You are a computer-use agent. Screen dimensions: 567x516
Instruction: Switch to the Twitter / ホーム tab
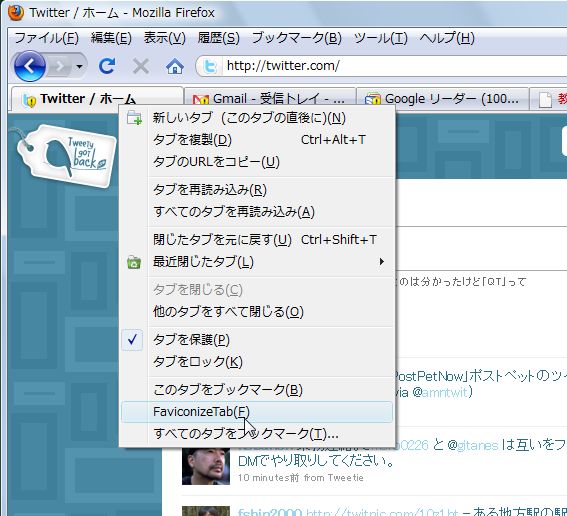pyautogui.click(x=97, y=98)
